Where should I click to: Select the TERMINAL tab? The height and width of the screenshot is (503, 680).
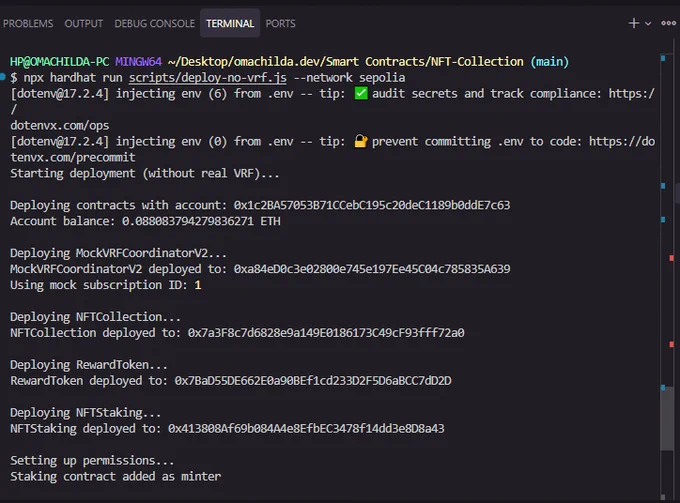(x=230, y=23)
